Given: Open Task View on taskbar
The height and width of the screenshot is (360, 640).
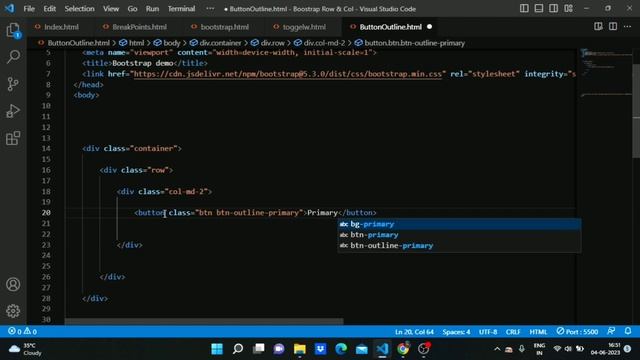Looking at the screenshot, I should 258,349.
